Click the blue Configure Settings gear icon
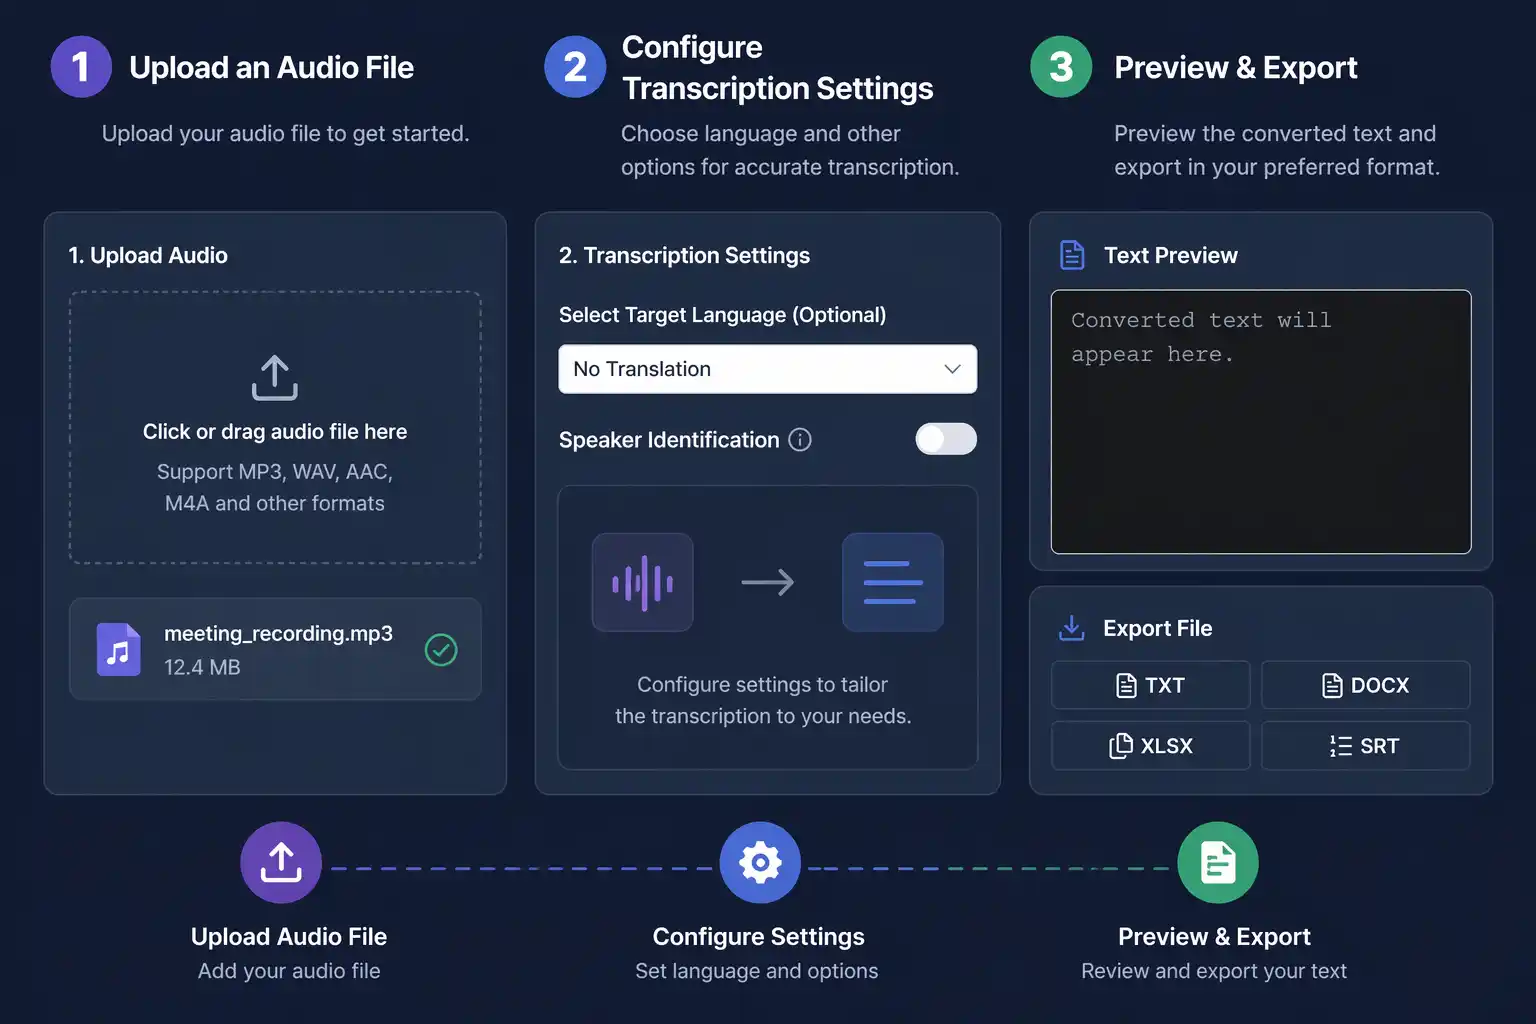 tap(760, 862)
